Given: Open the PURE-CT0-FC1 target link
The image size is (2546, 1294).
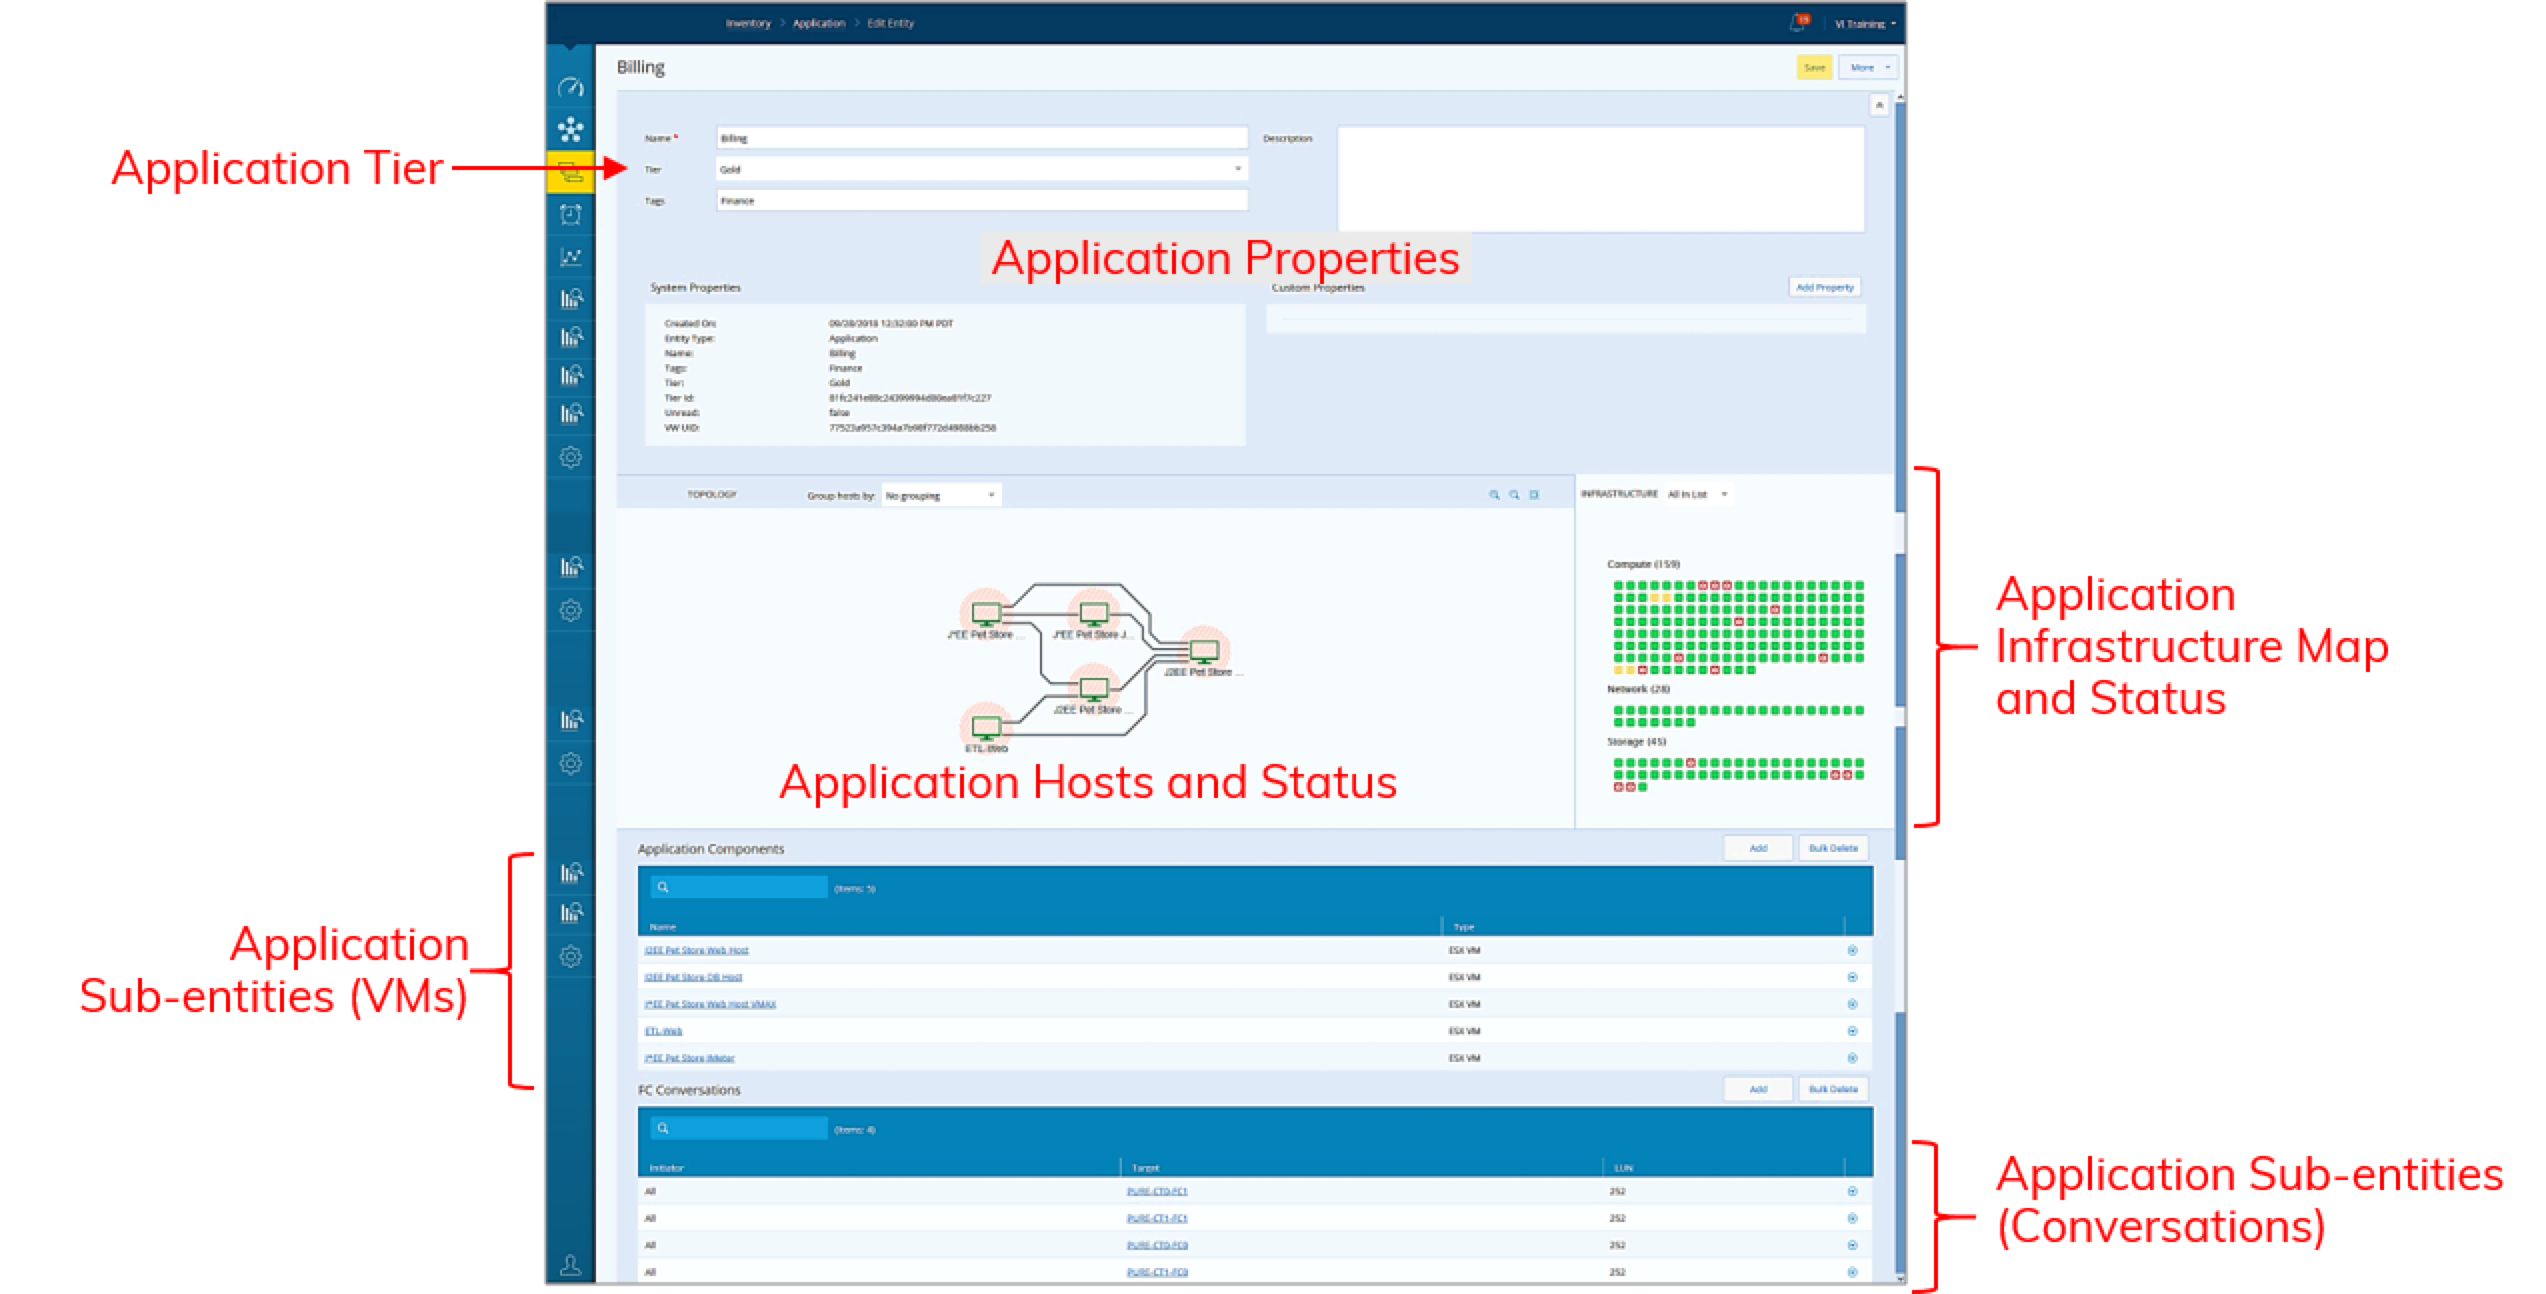Looking at the screenshot, I should (1156, 1191).
